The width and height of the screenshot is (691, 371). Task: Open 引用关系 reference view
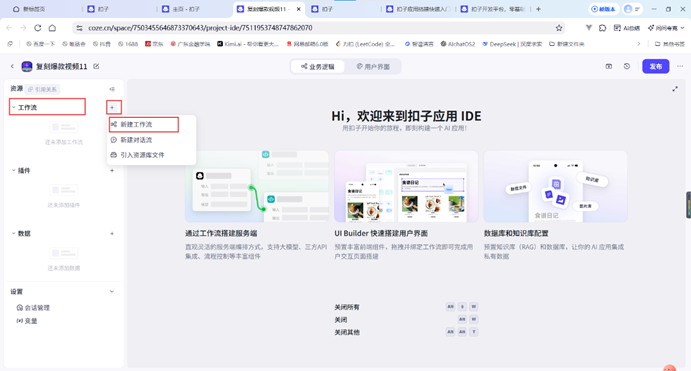(42, 89)
